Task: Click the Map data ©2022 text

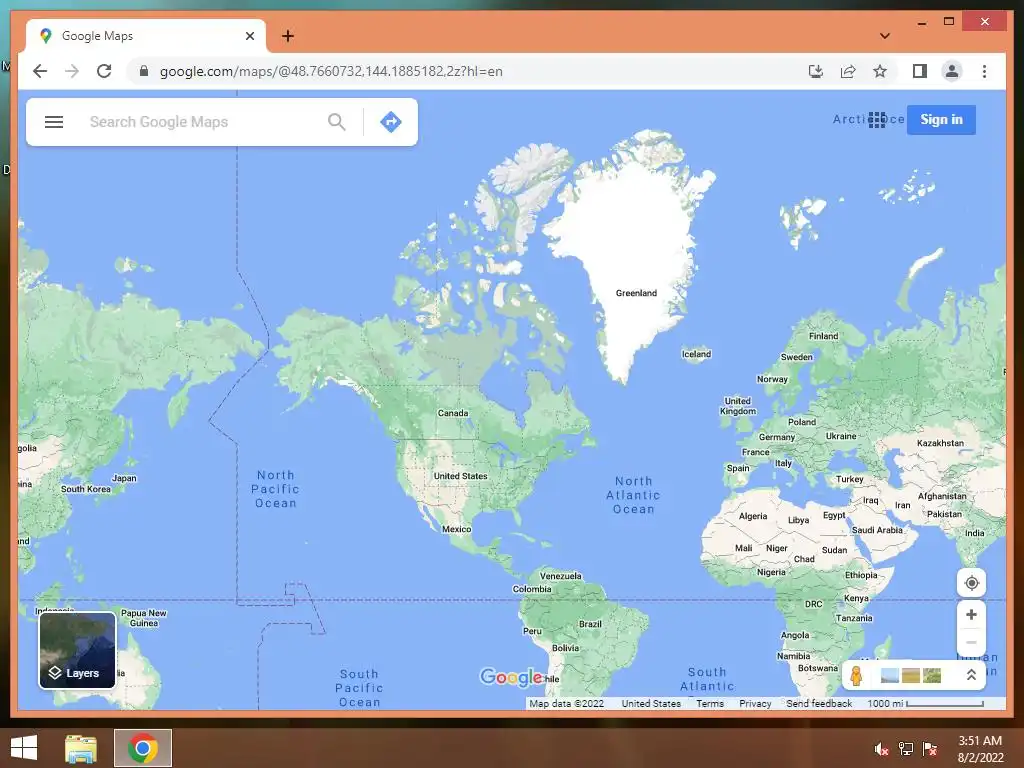Action: click(566, 703)
